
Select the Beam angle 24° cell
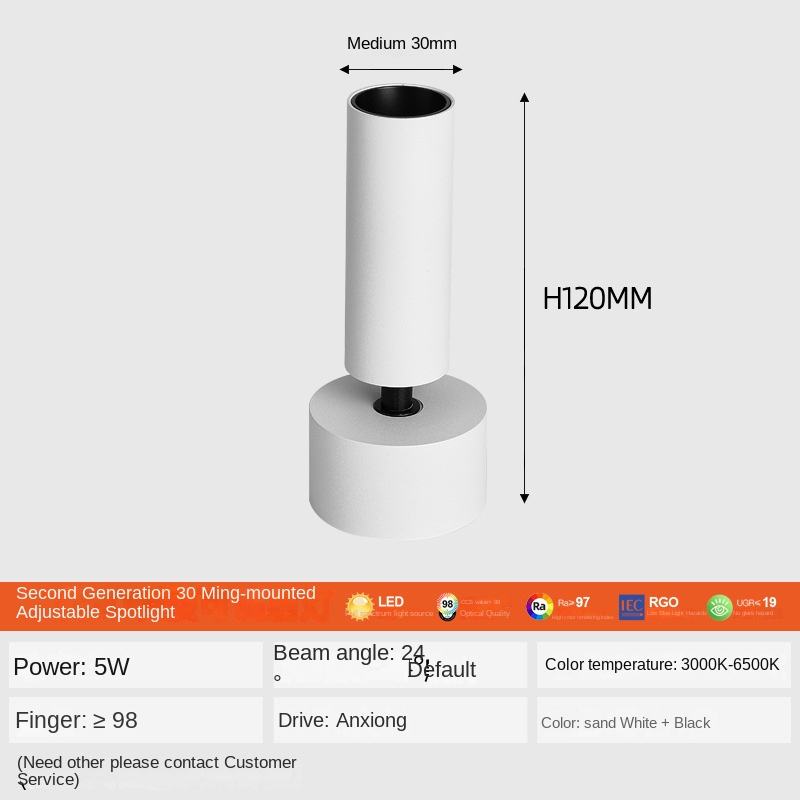(400, 665)
